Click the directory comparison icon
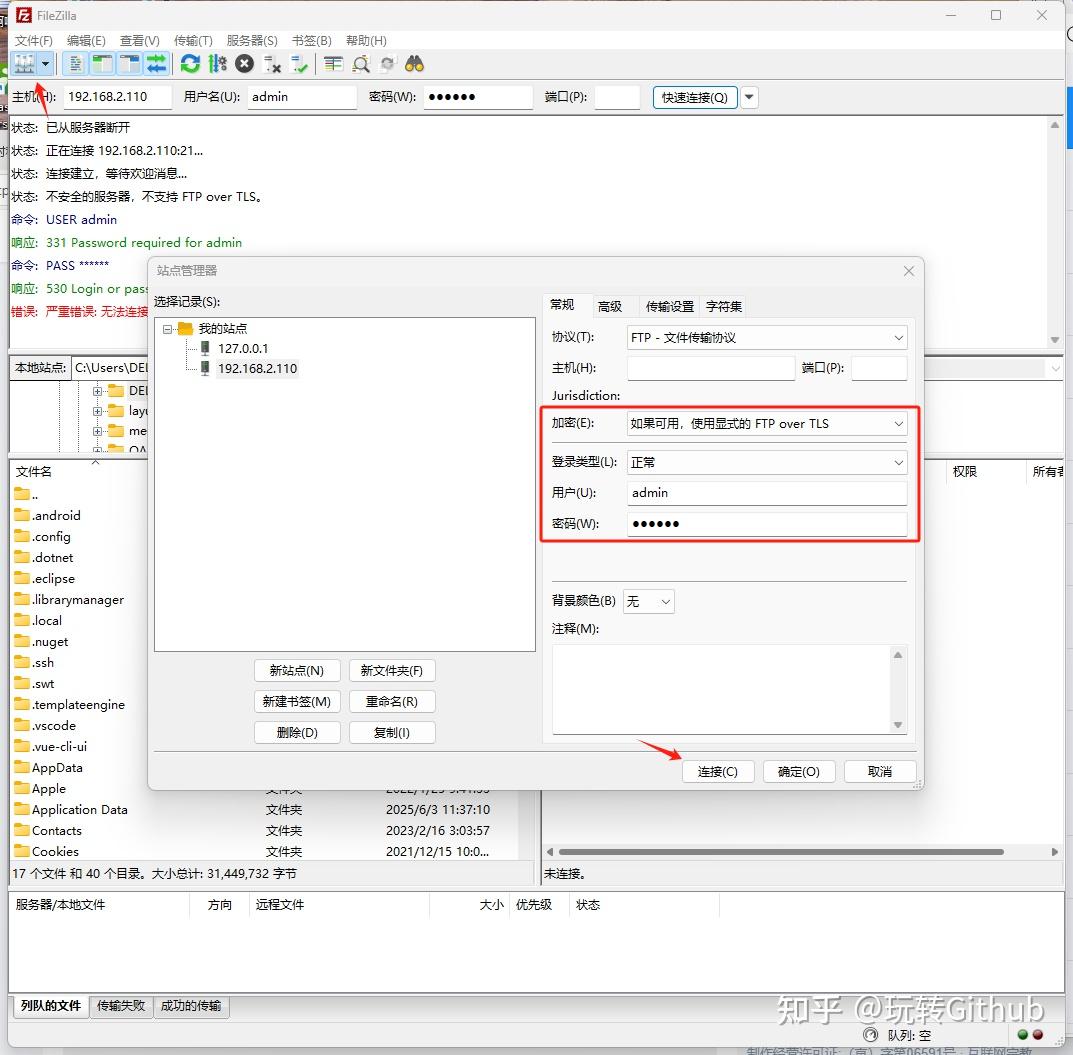This screenshot has width=1073, height=1055. click(x=361, y=64)
